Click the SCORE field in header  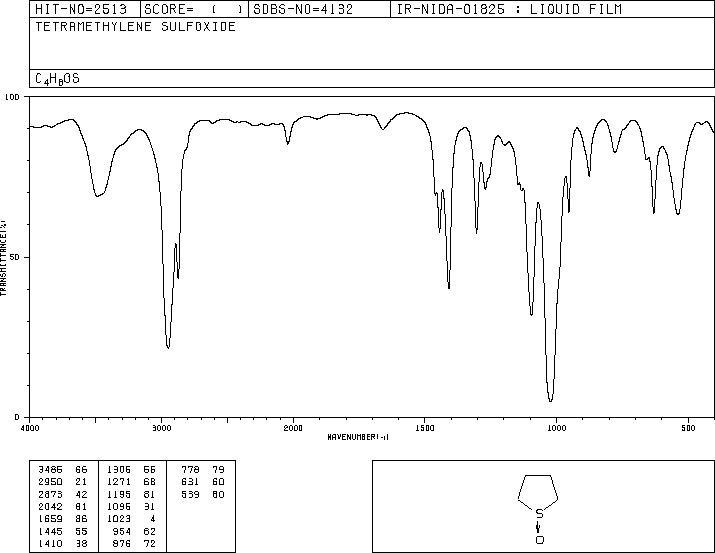pos(194,9)
